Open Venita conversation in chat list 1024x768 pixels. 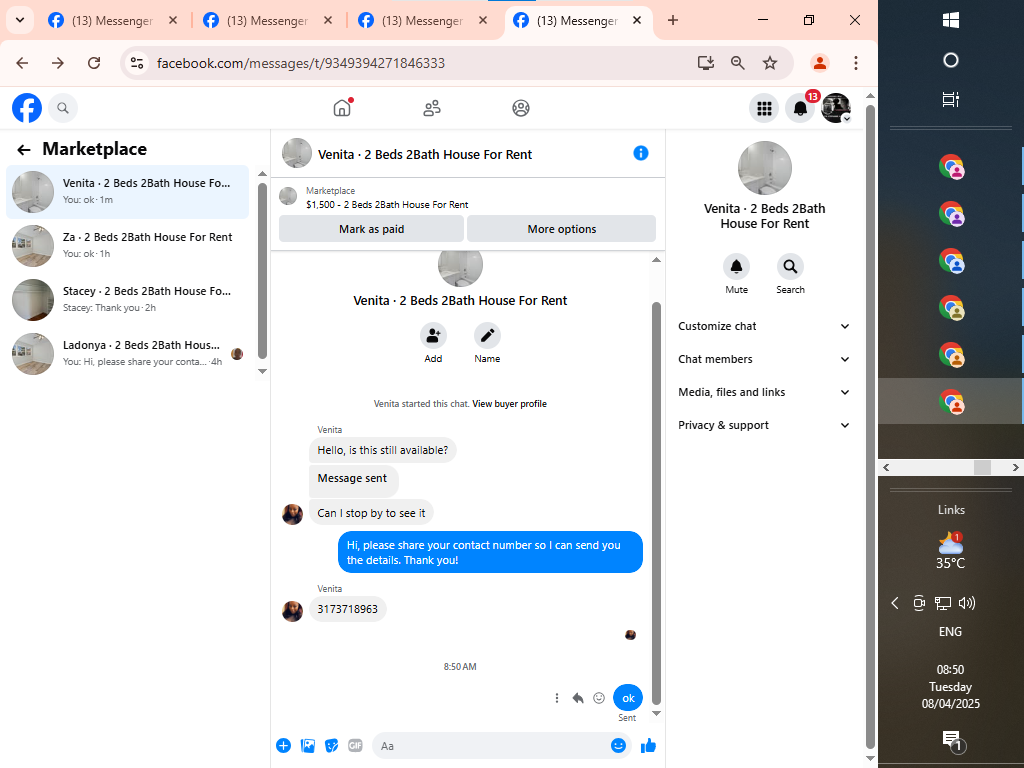pos(127,192)
